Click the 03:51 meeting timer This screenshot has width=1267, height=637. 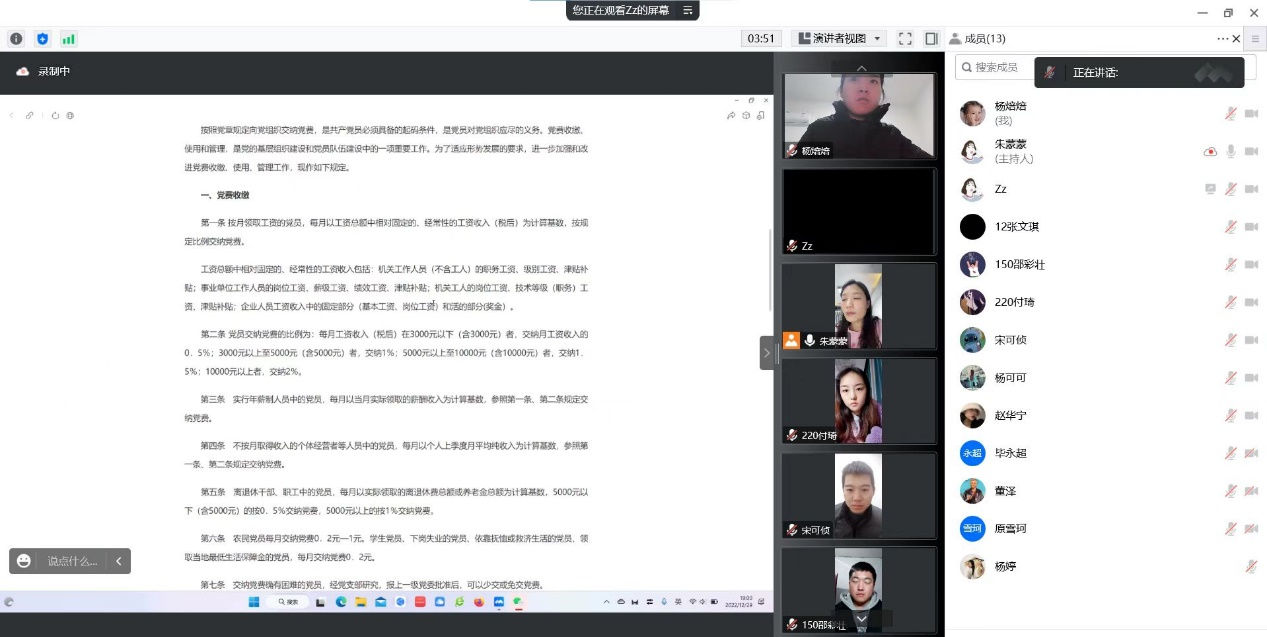pyautogui.click(x=760, y=39)
